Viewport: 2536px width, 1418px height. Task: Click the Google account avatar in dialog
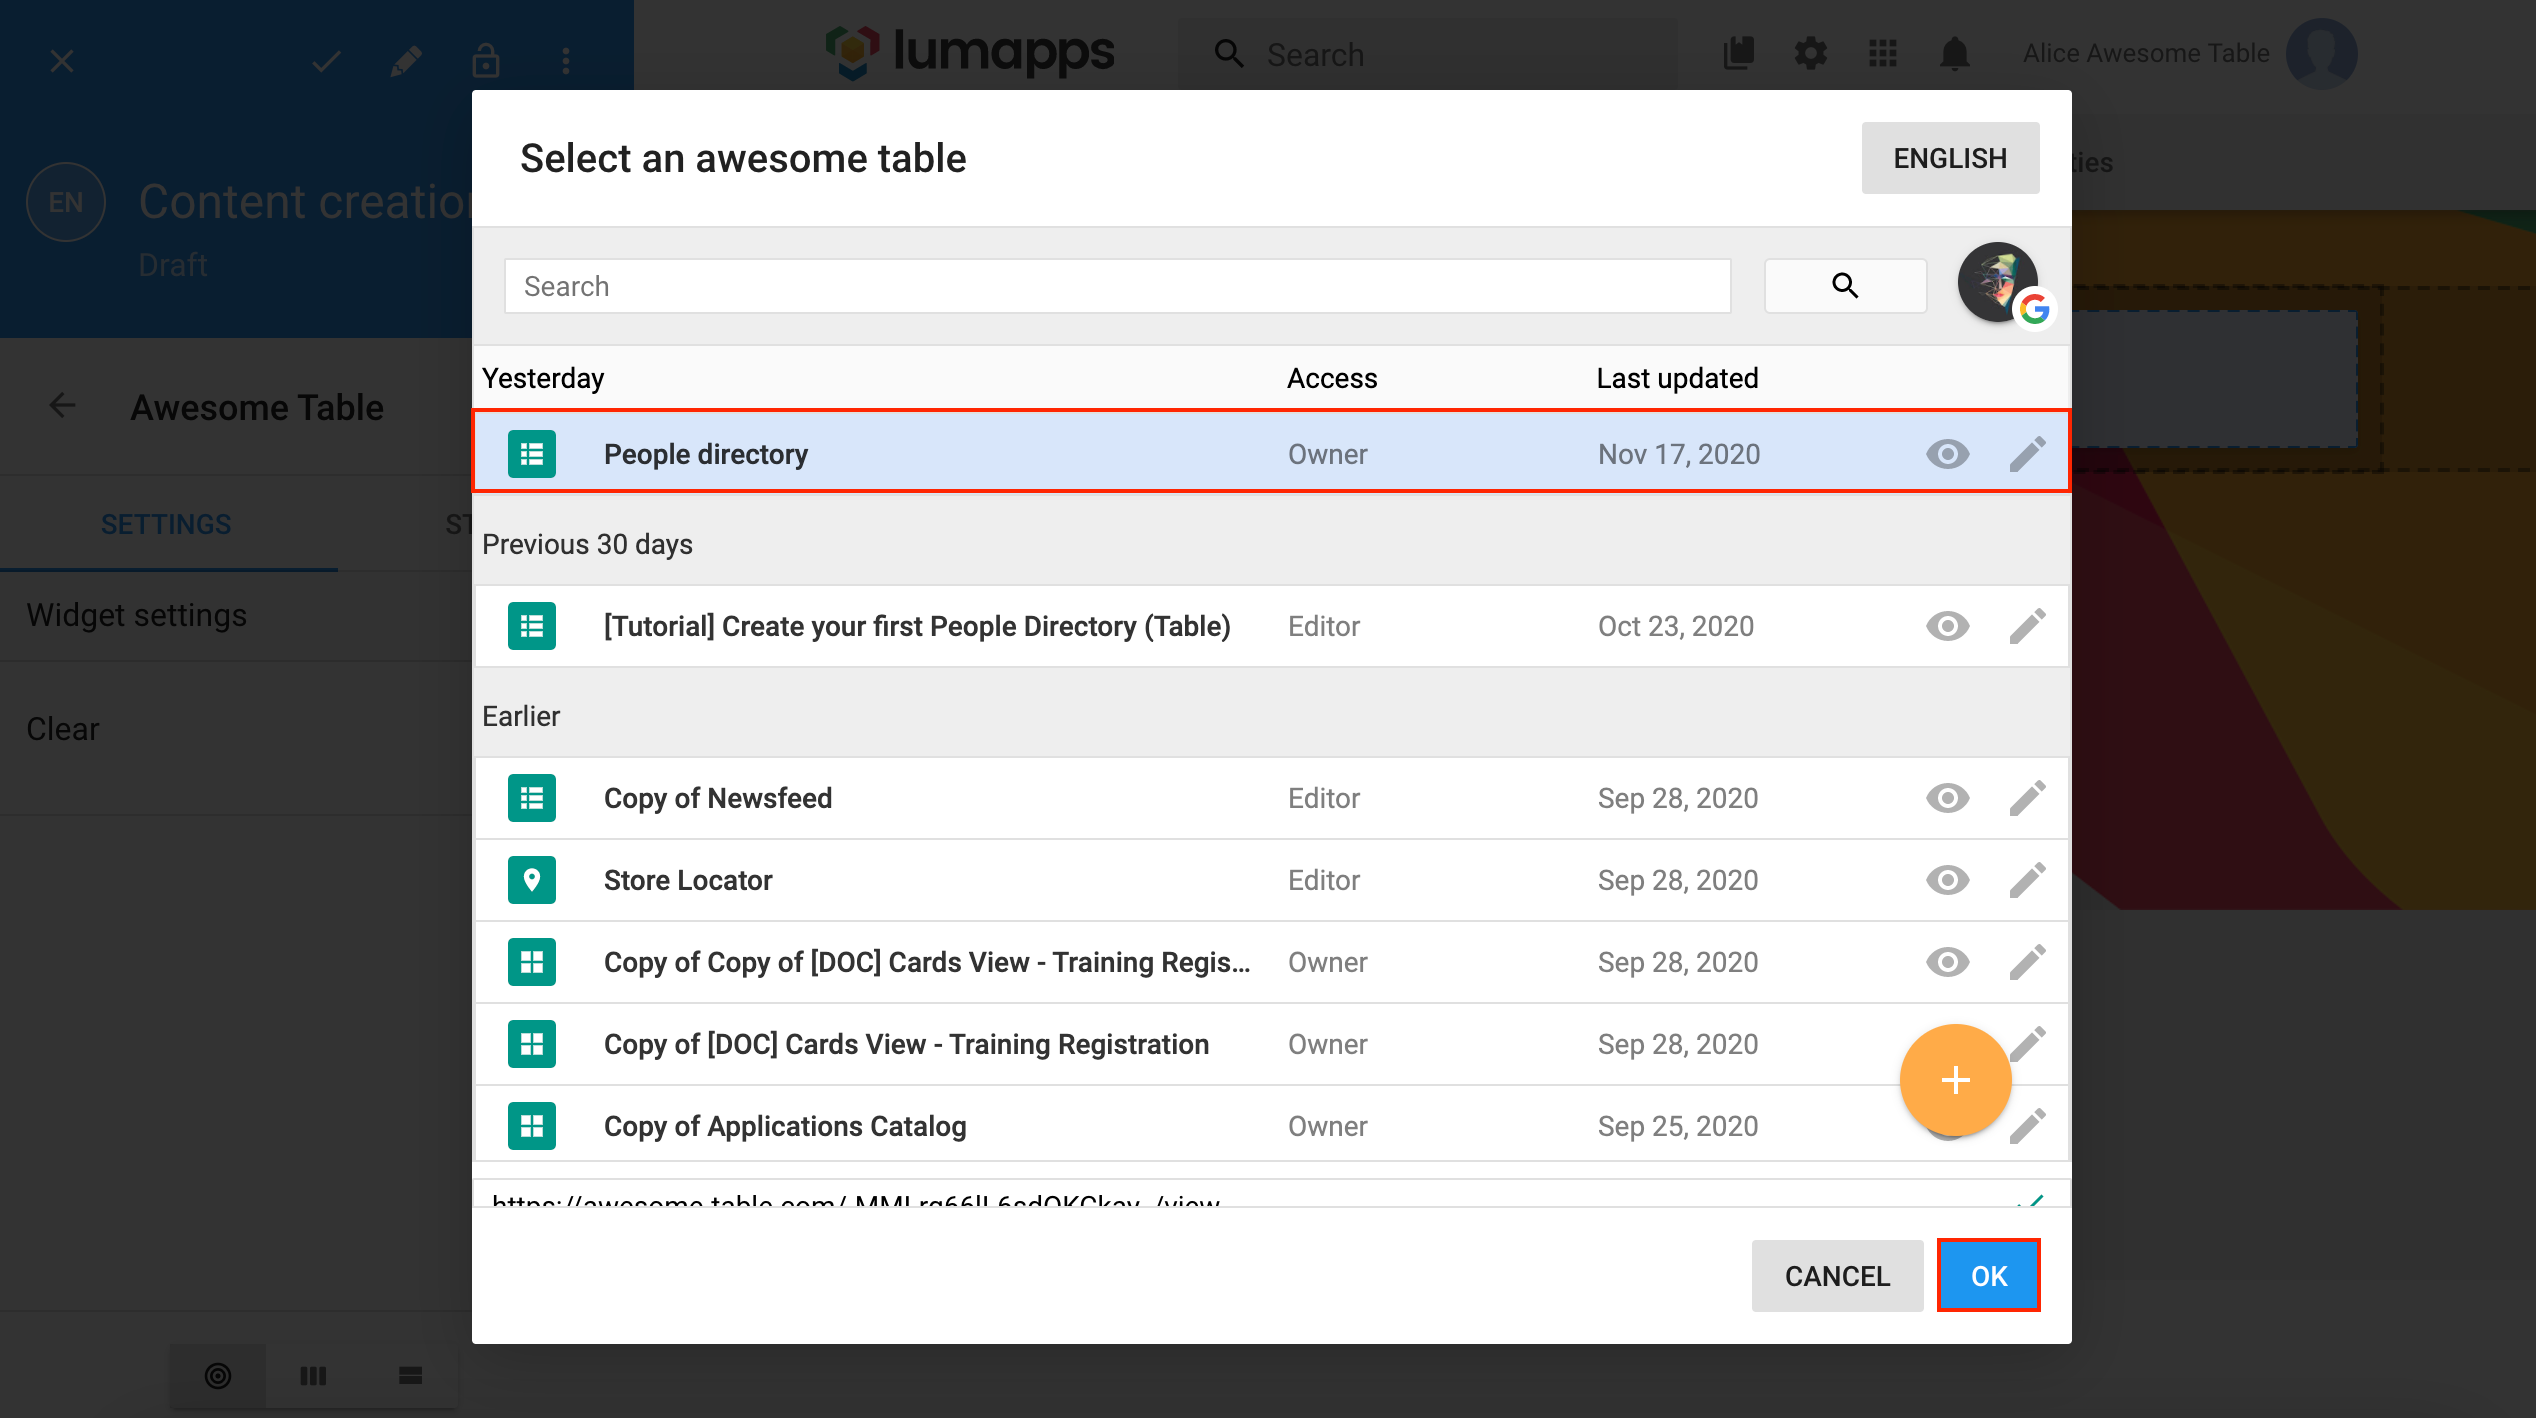(1998, 282)
